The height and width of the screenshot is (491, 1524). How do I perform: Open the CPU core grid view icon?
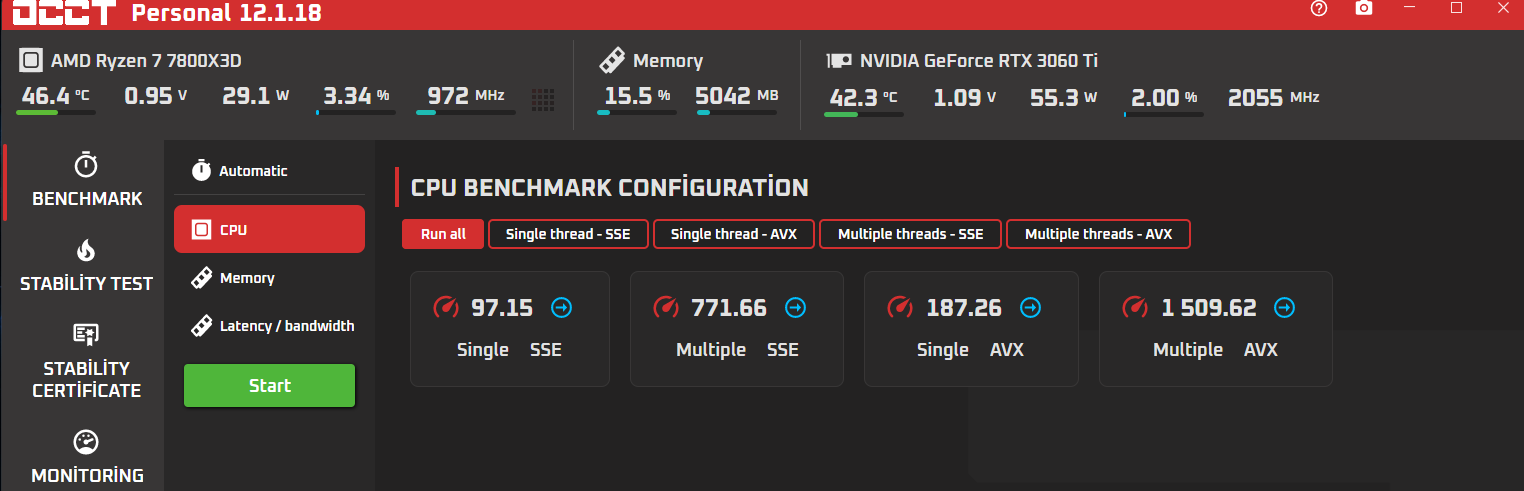point(543,99)
